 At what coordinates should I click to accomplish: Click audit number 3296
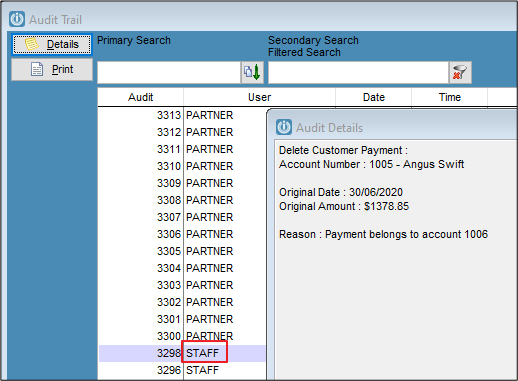point(169,370)
